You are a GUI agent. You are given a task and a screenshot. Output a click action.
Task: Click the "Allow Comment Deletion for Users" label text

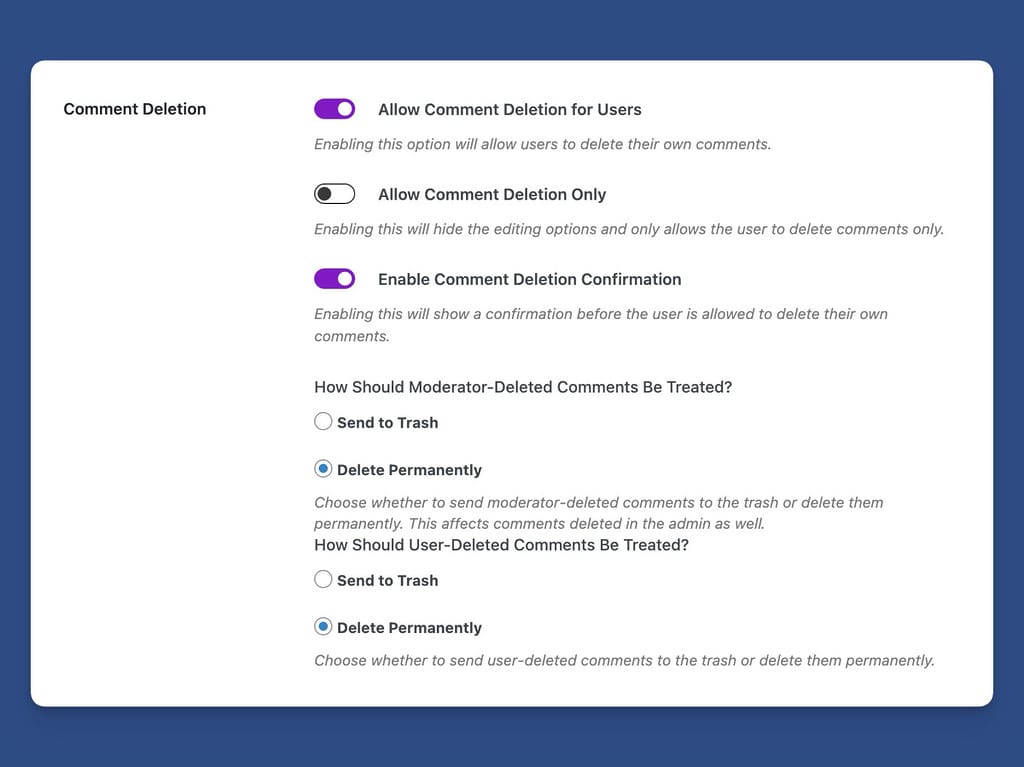tap(509, 110)
